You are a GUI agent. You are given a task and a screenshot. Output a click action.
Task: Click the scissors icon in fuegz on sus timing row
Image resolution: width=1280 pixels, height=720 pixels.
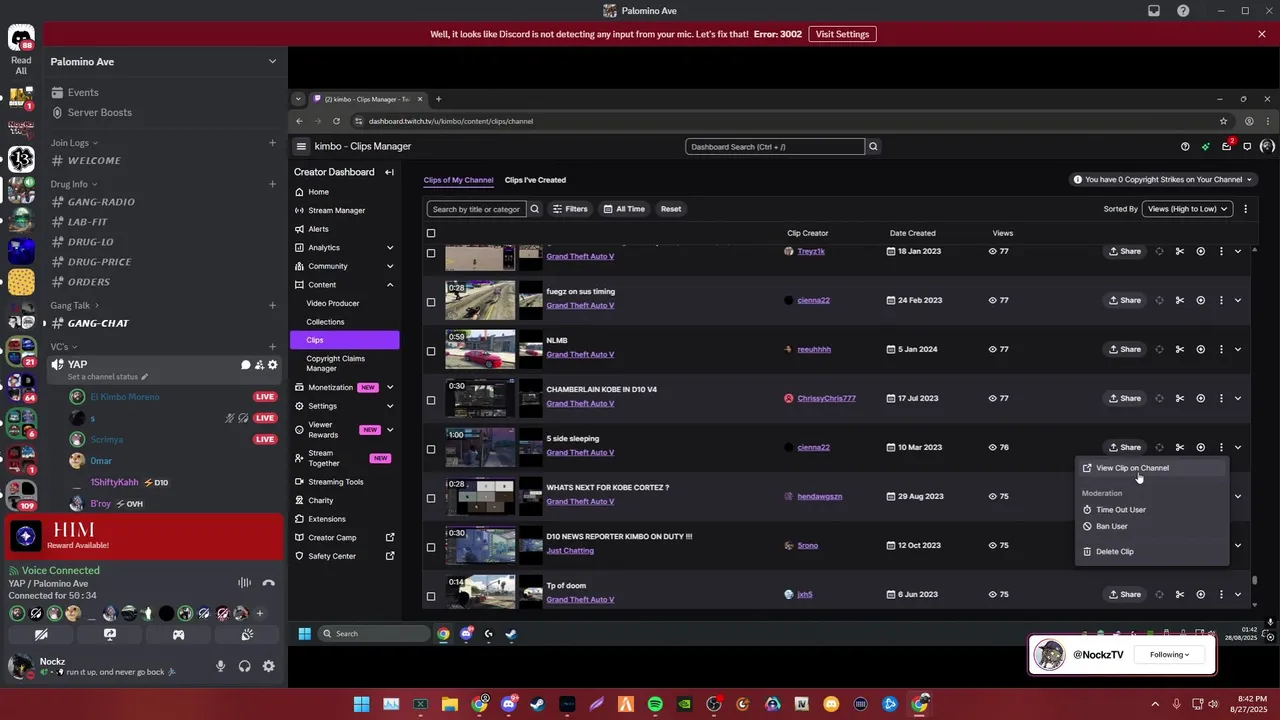tap(1180, 300)
